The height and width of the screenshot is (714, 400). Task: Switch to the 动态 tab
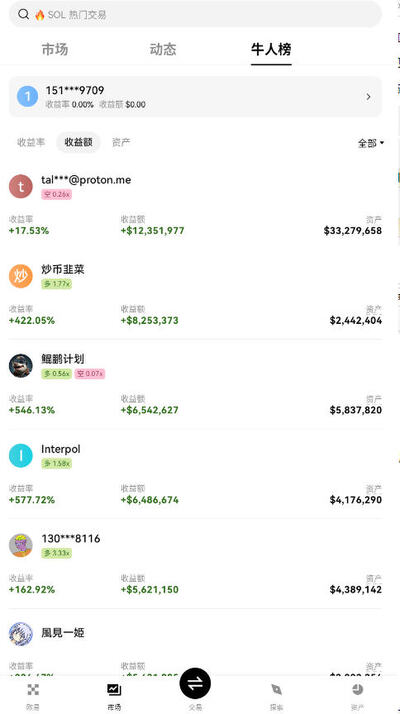coord(163,49)
